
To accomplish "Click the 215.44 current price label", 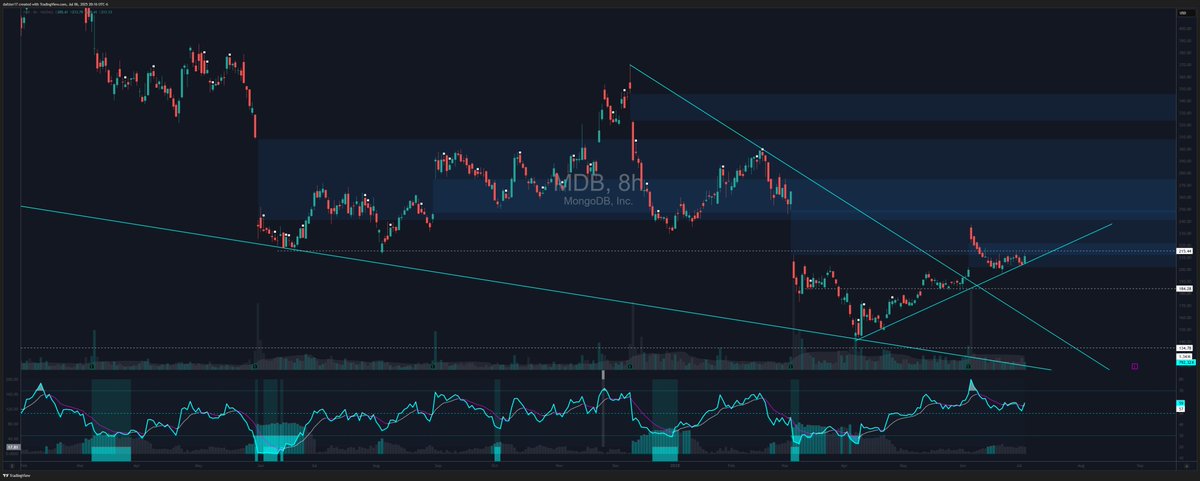I will tap(1183, 251).
